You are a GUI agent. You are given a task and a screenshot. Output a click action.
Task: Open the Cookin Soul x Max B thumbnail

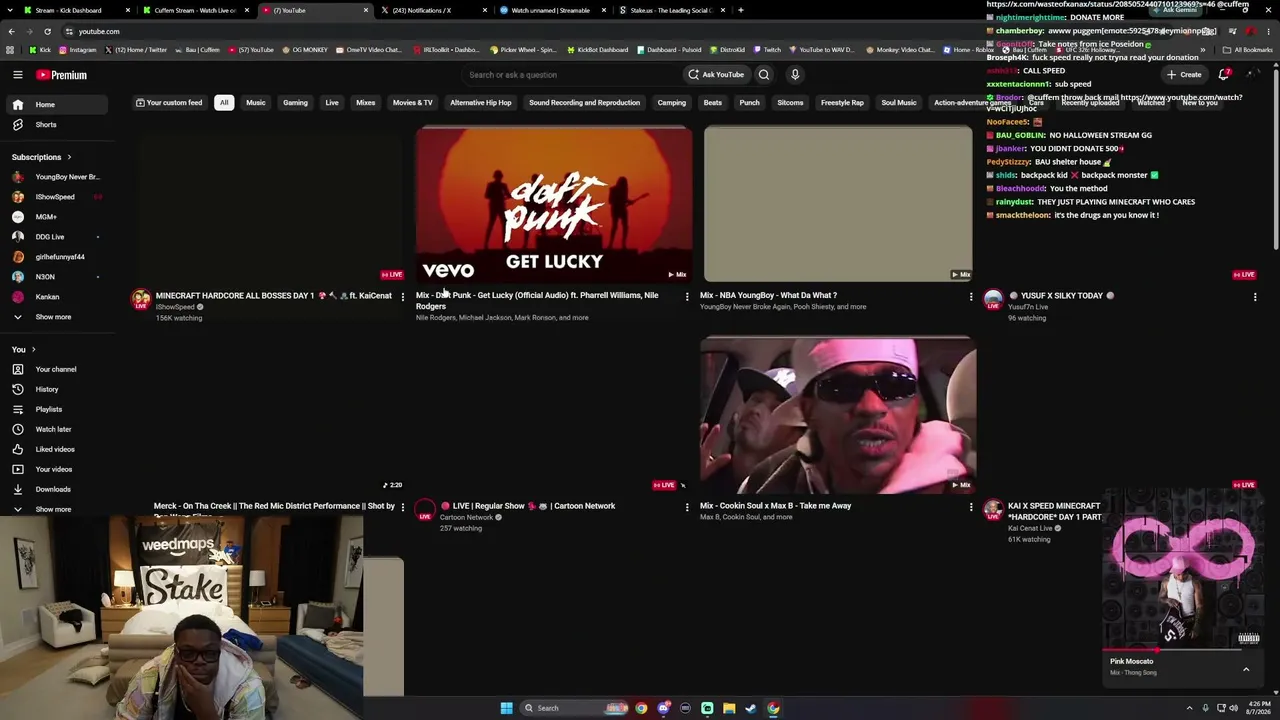click(838, 415)
